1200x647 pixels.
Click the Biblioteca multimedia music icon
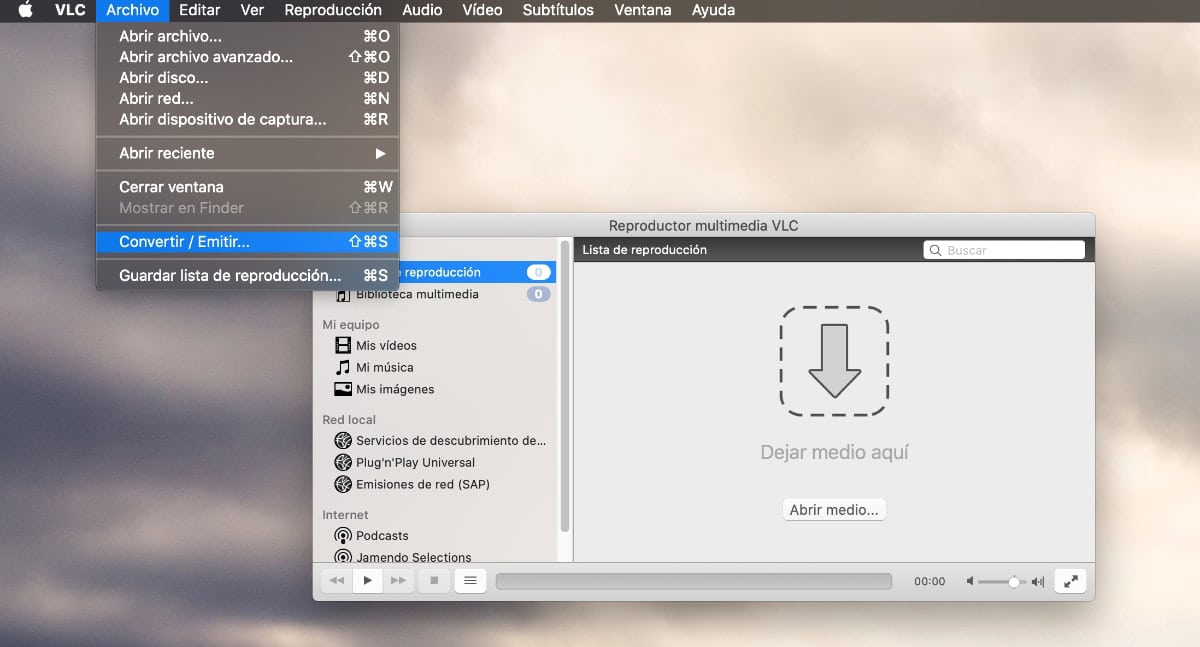343,295
